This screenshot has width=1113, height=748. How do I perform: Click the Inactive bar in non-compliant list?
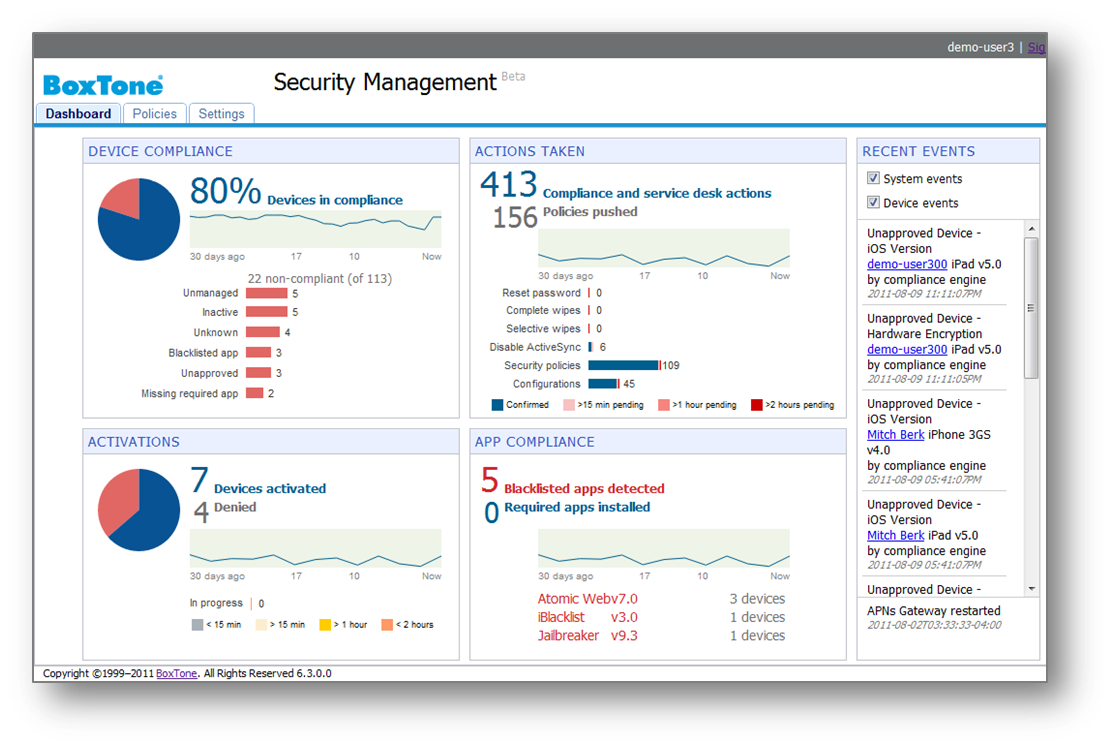pyautogui.click(x=267, y=312)
